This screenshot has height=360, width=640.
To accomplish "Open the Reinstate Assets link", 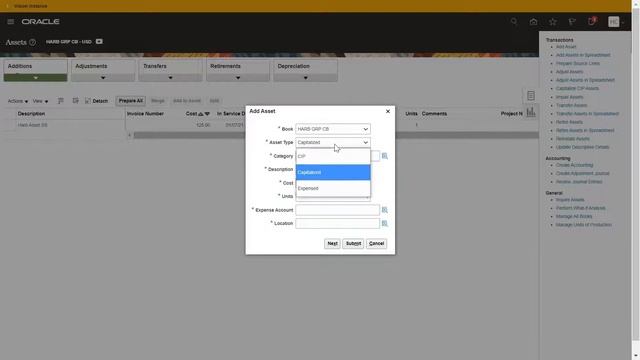I will (573, 139).
